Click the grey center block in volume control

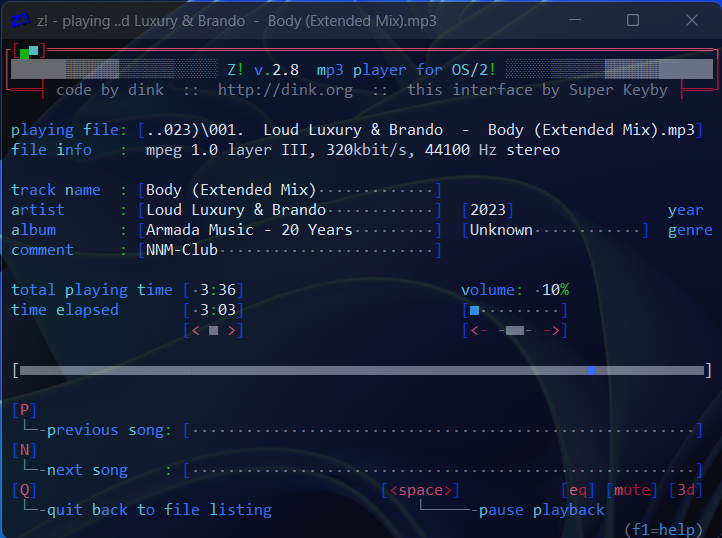[x=515, y=330]
